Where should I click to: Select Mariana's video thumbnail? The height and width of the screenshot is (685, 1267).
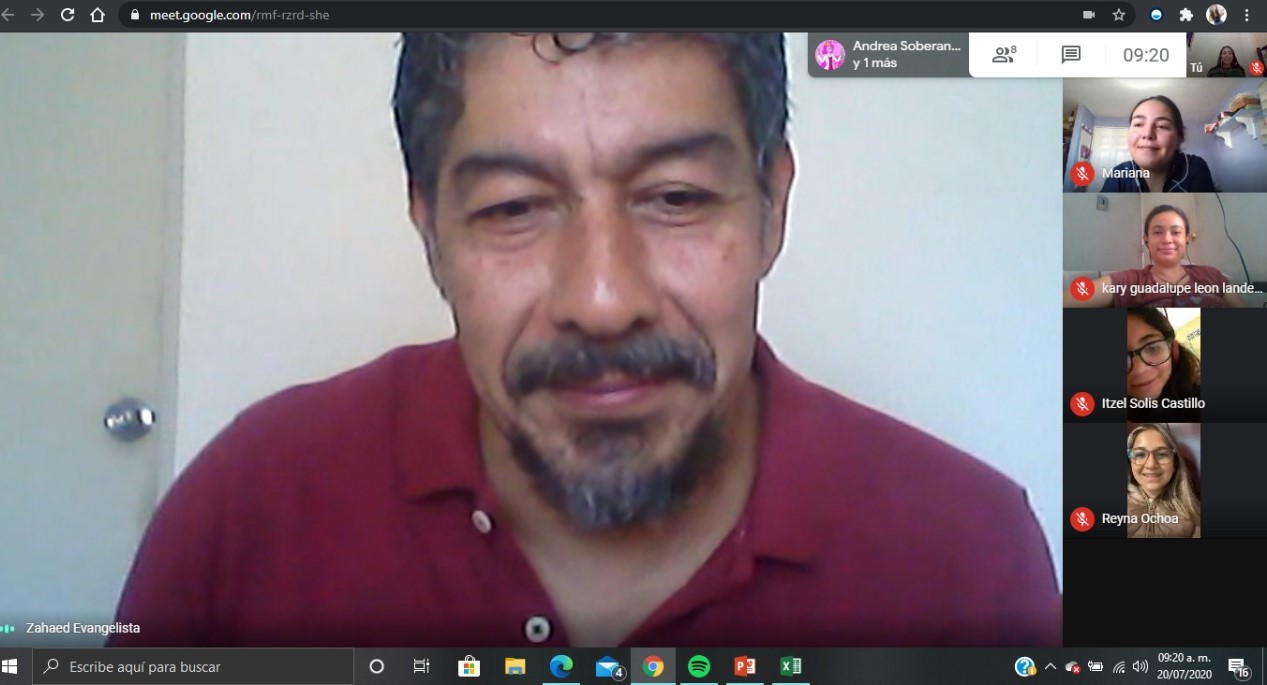point(1165,135)
